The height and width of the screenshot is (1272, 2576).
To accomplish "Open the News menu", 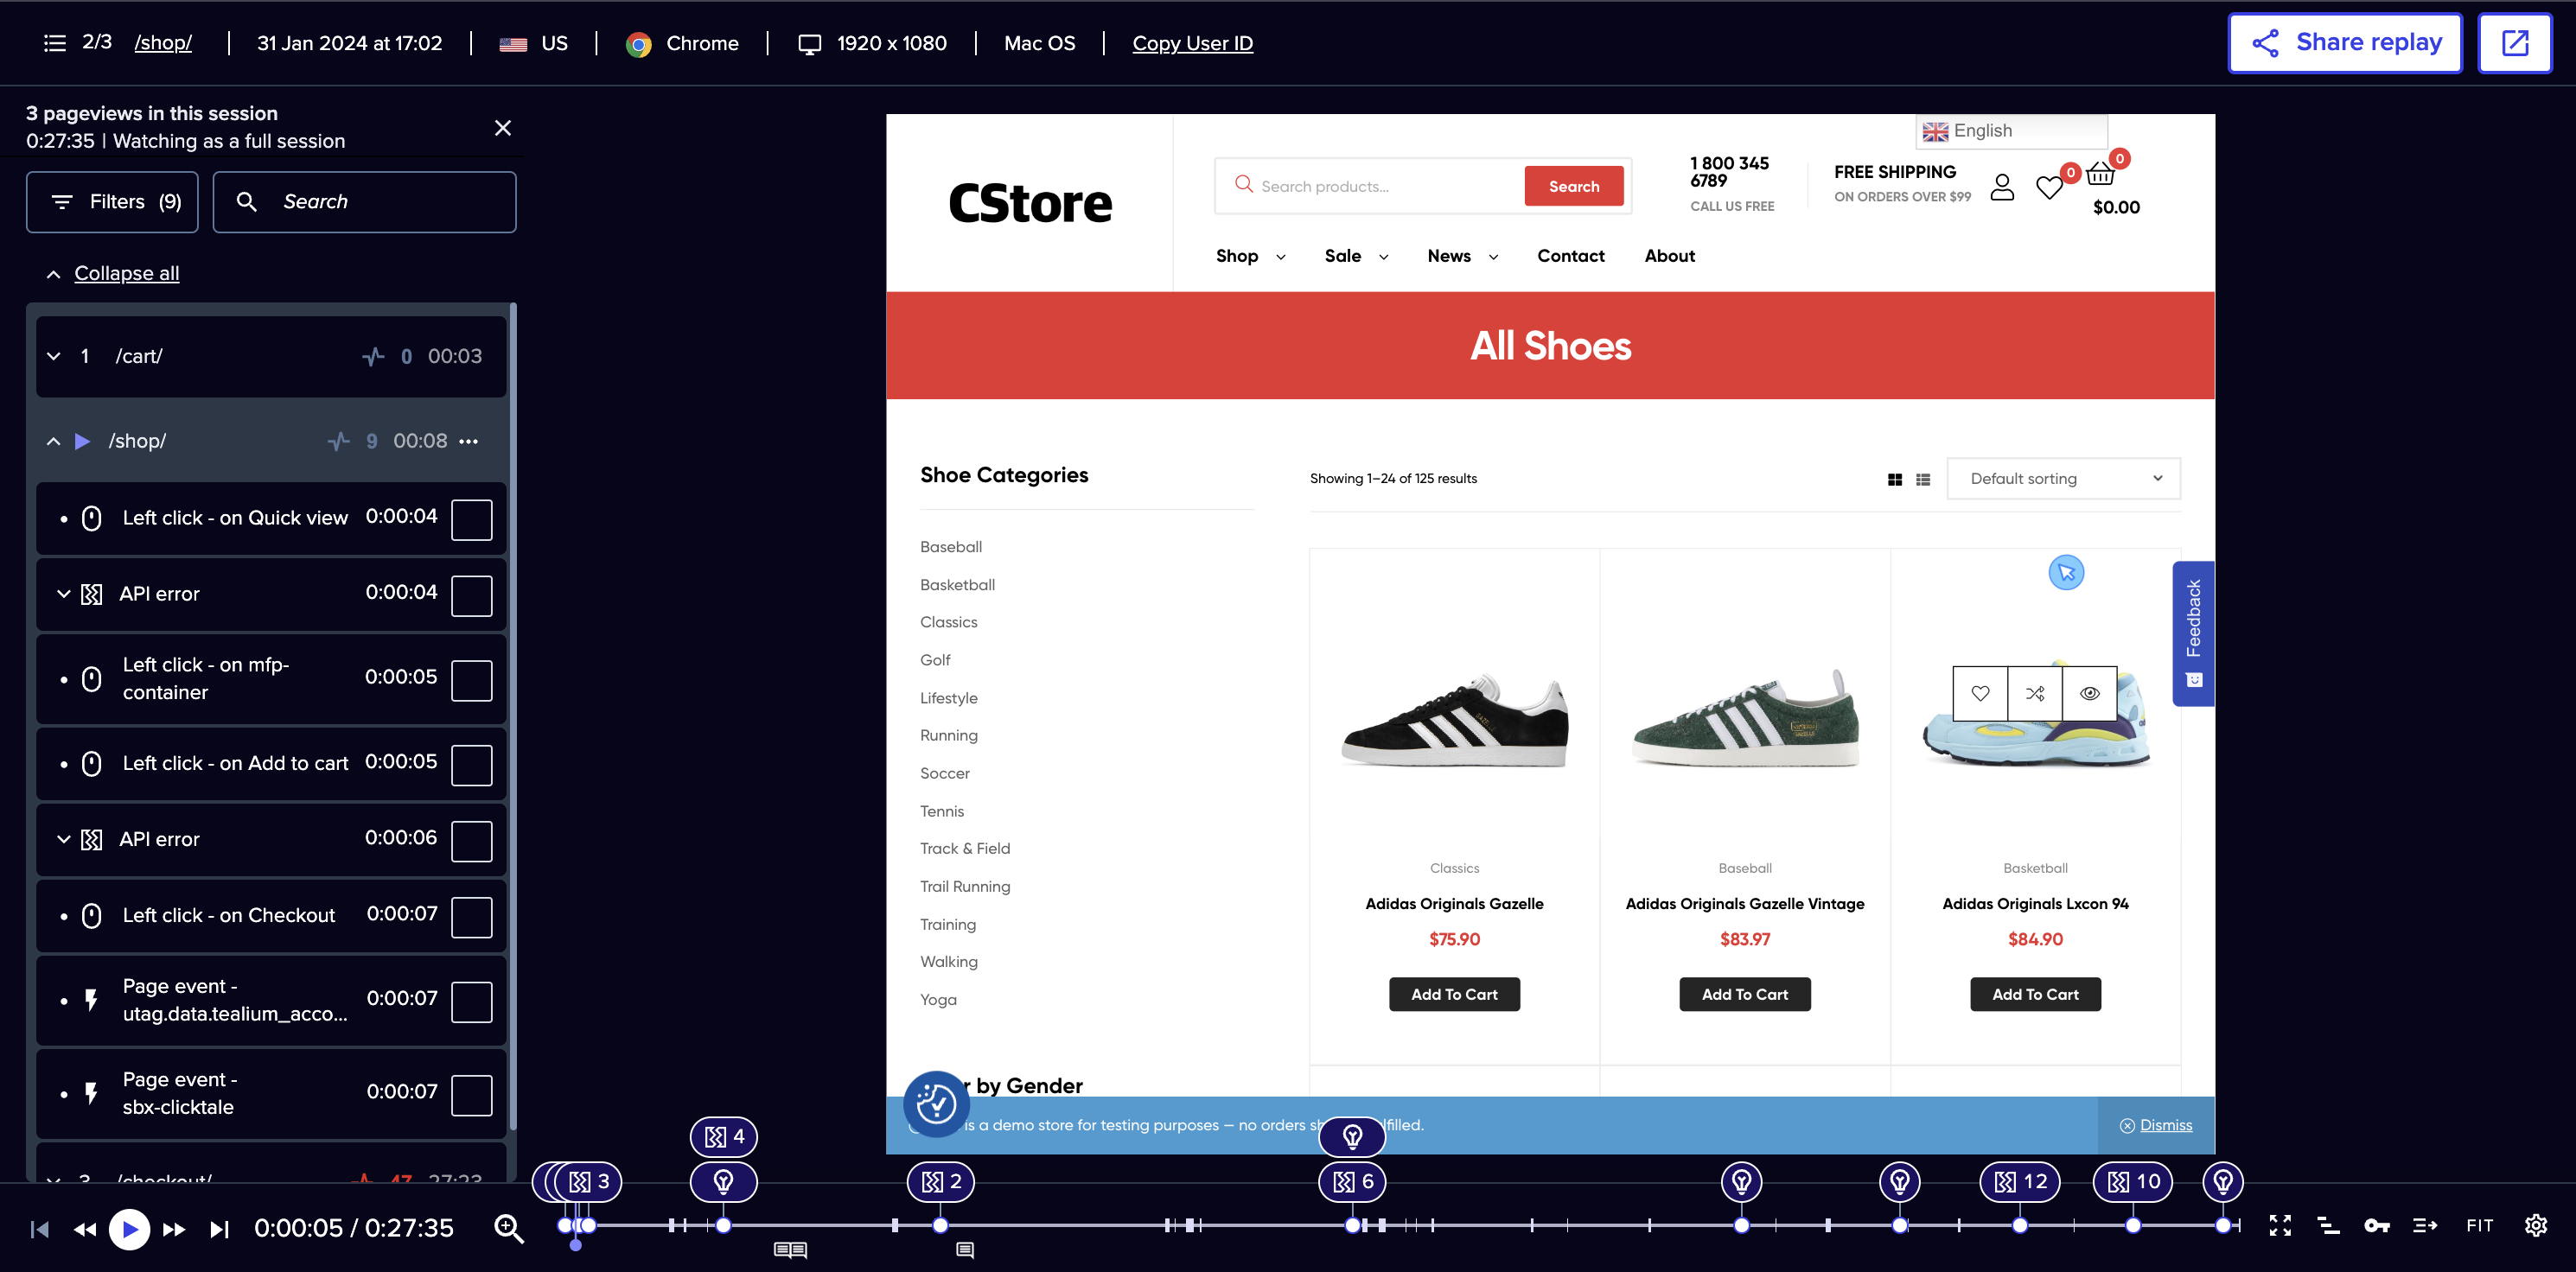I will (1463, 256).
